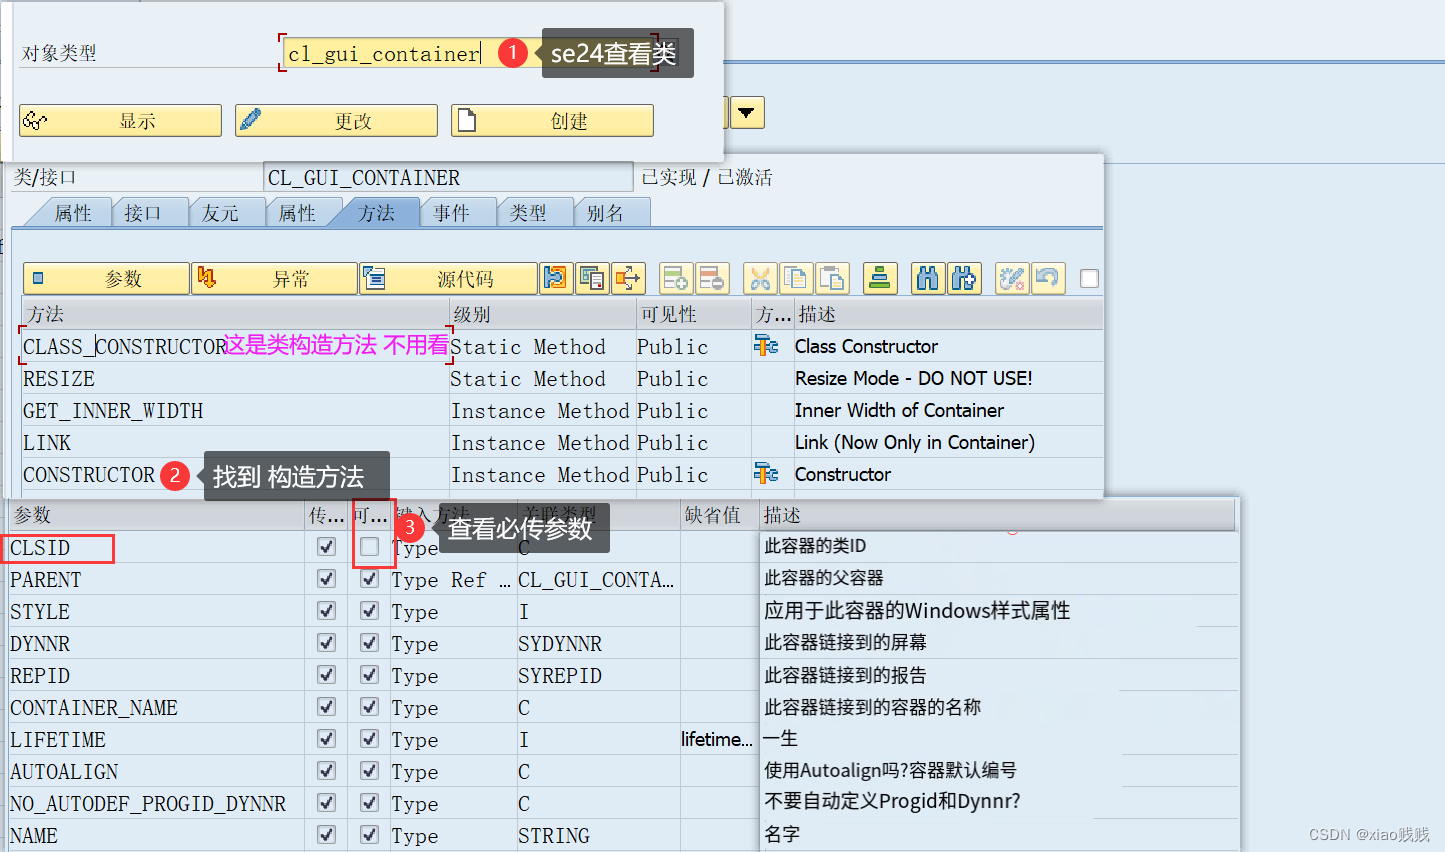Click the stacked windows toolbar icon
This screenshot has height=852, width=1445.
click(x=592, y=278)
